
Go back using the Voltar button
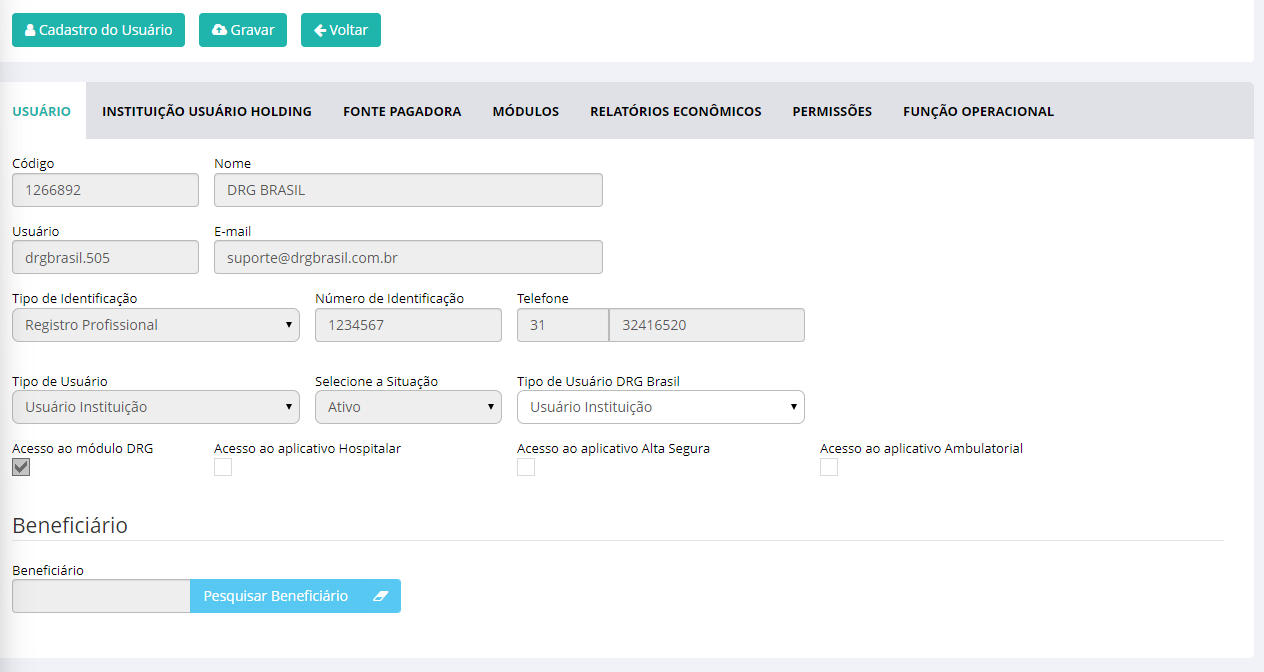[341, 30]
